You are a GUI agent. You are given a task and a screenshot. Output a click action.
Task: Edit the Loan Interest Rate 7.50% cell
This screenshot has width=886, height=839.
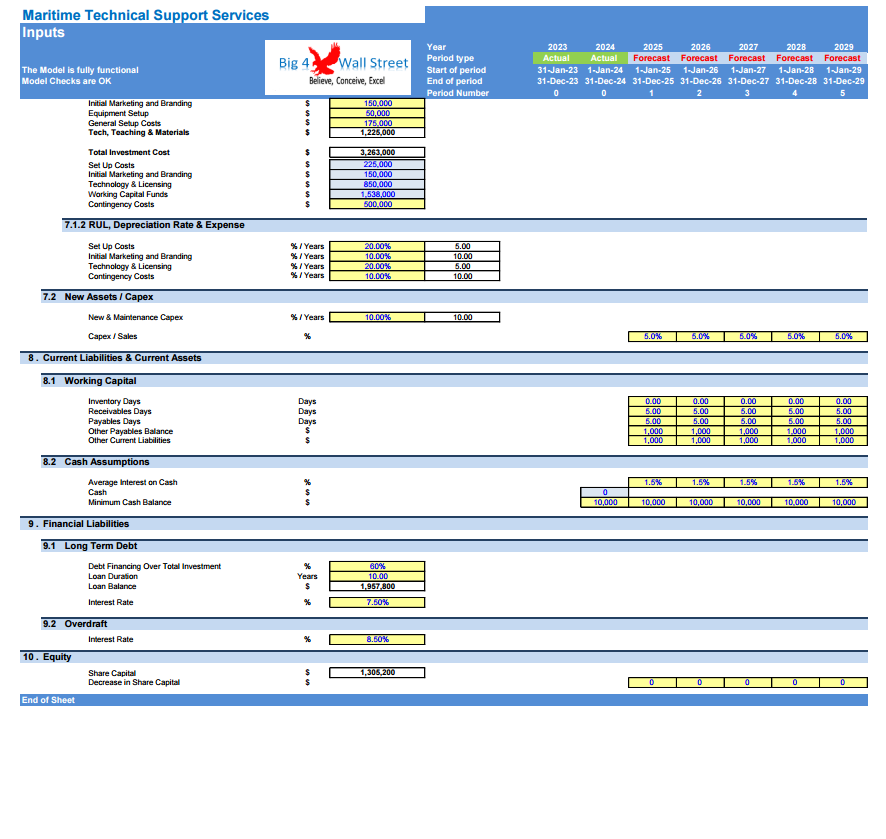[377, 602]
